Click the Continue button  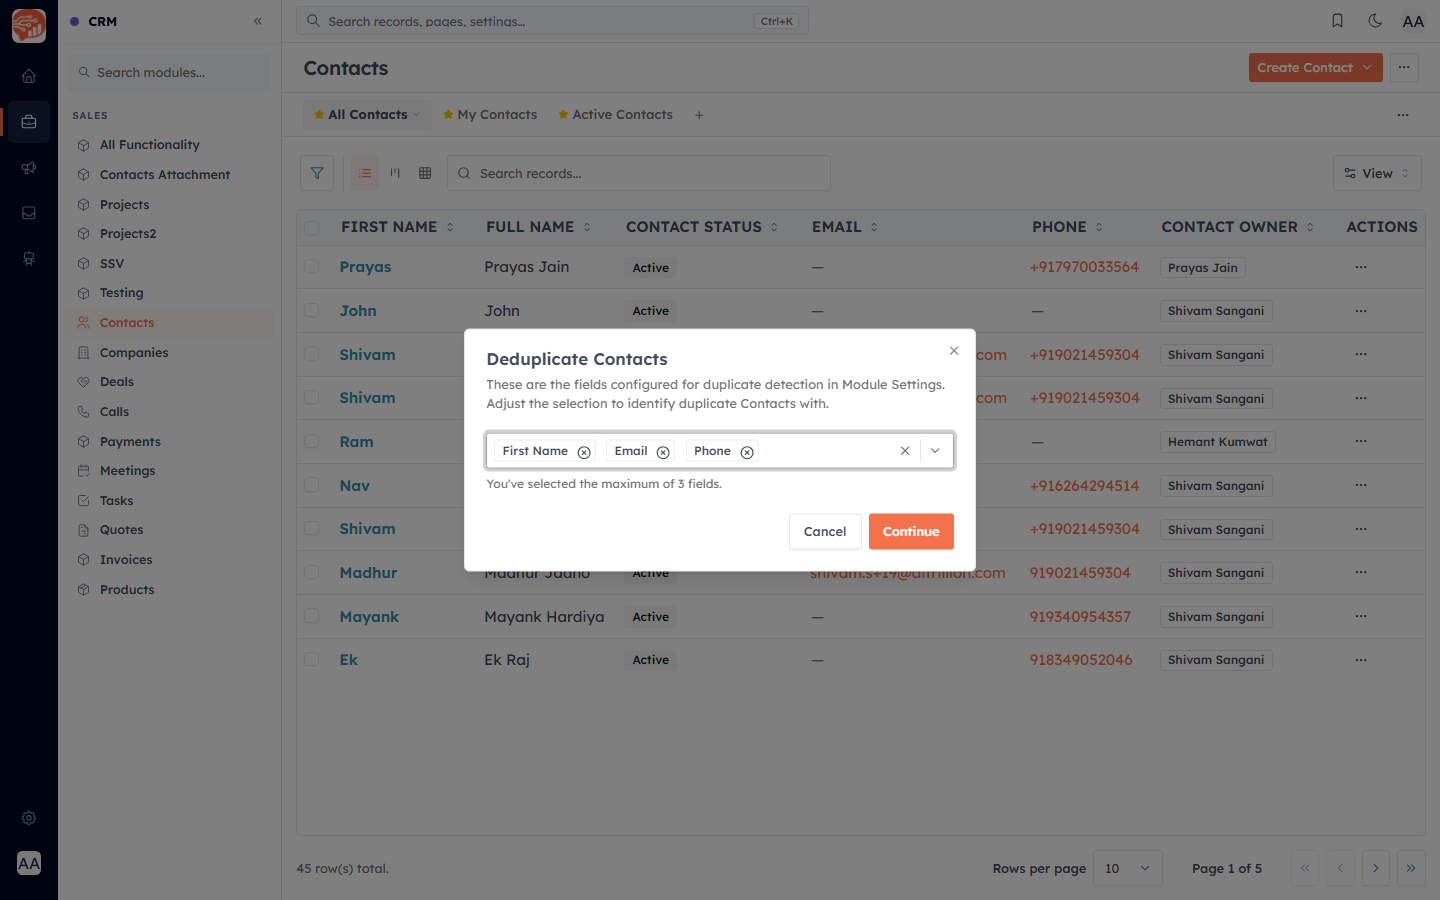(911, 531)
